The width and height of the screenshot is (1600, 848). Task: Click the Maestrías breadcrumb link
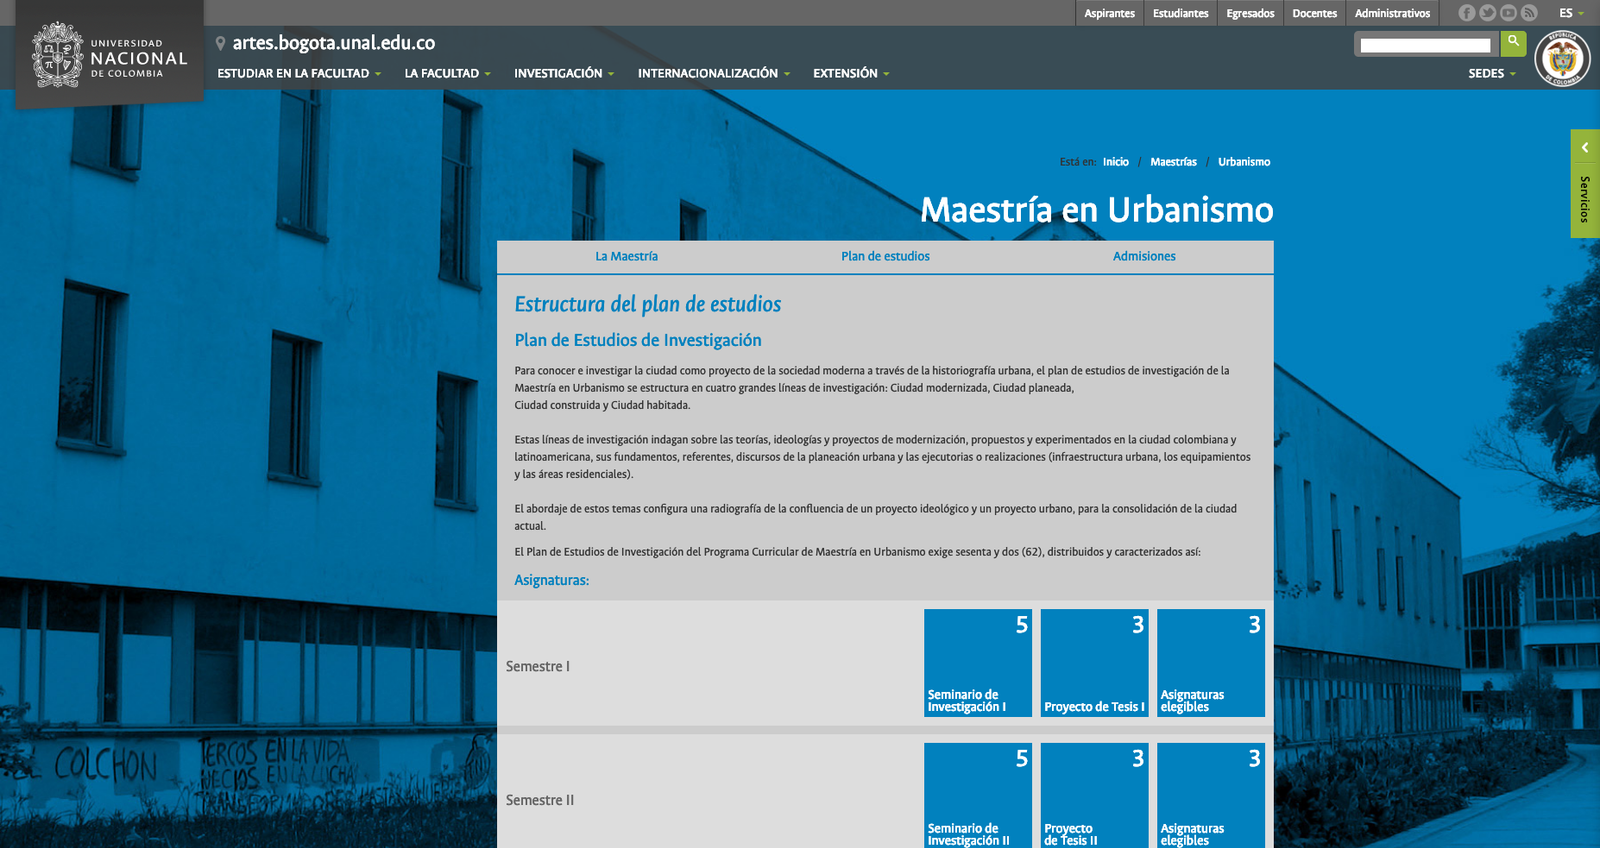(x=1173, y=162)
